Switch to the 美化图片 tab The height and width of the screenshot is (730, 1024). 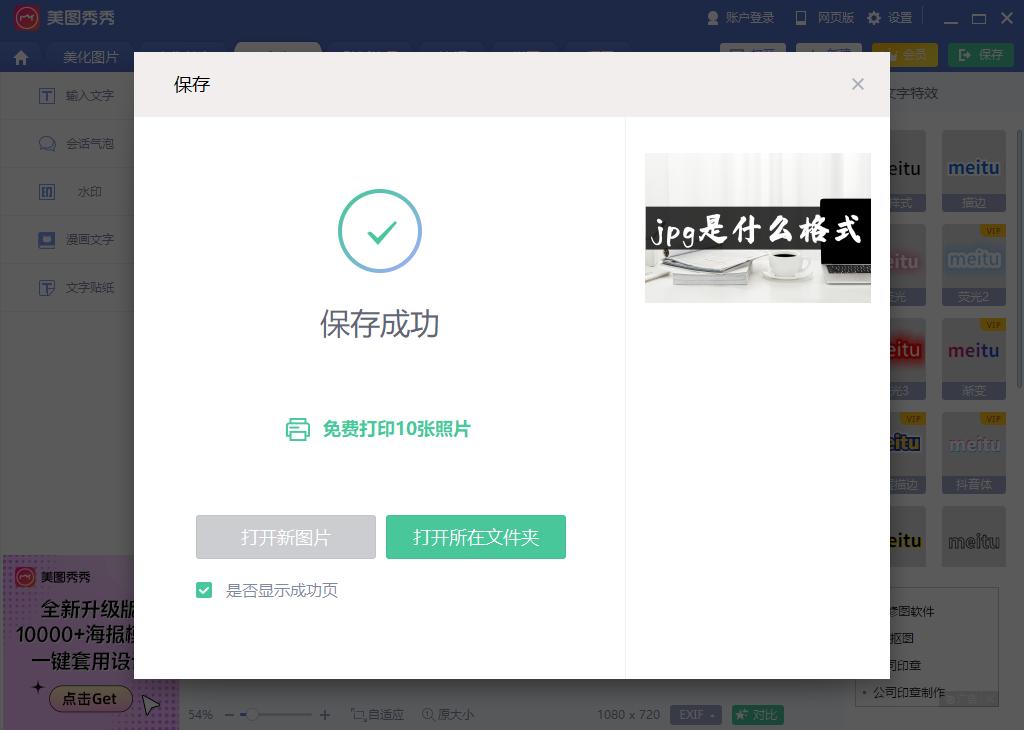[92, 57]
